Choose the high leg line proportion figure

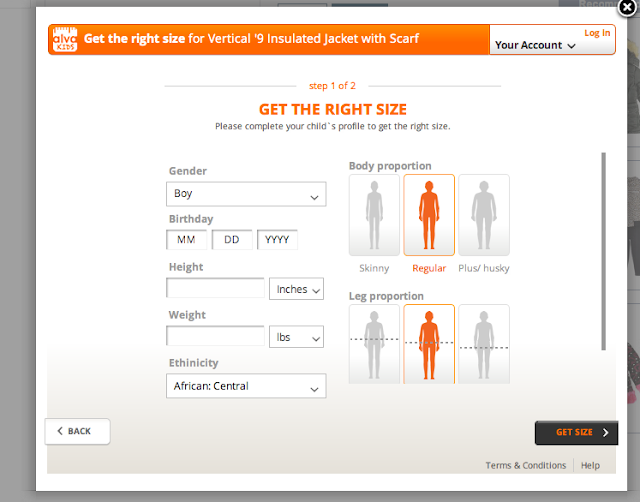pos(374,344)
